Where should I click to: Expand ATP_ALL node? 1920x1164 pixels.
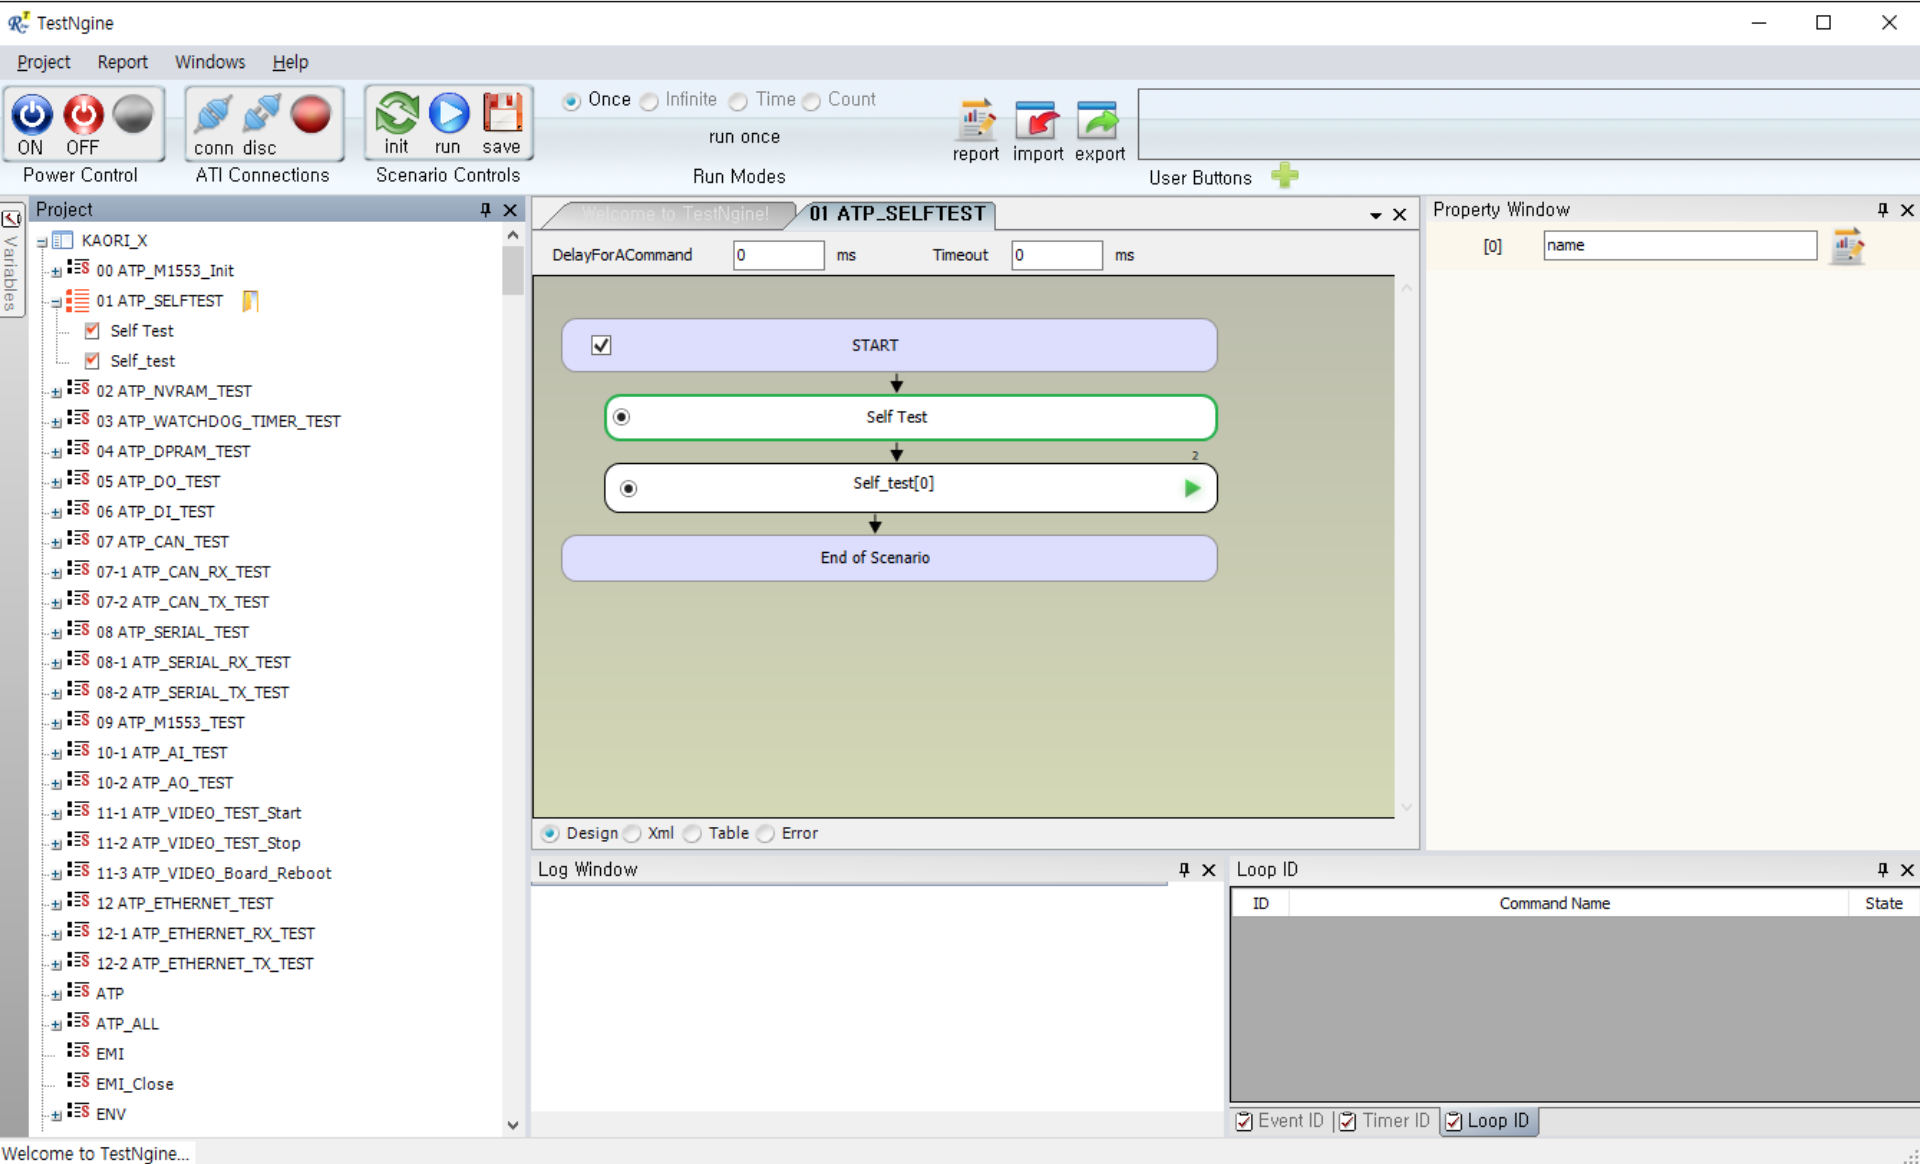point(56,1025)
